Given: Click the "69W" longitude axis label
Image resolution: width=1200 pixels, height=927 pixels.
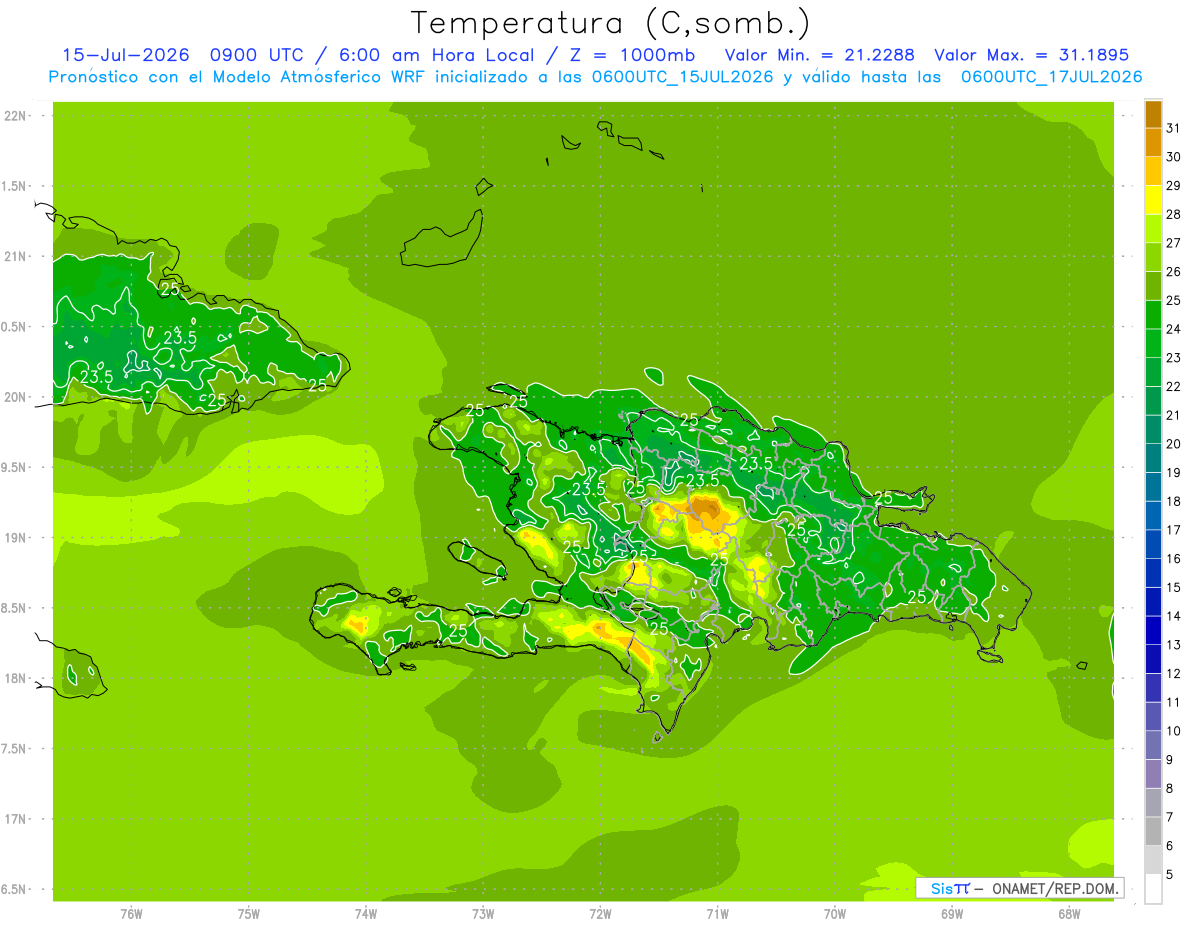Looking at the screenshot, I should tap(952, 914).
